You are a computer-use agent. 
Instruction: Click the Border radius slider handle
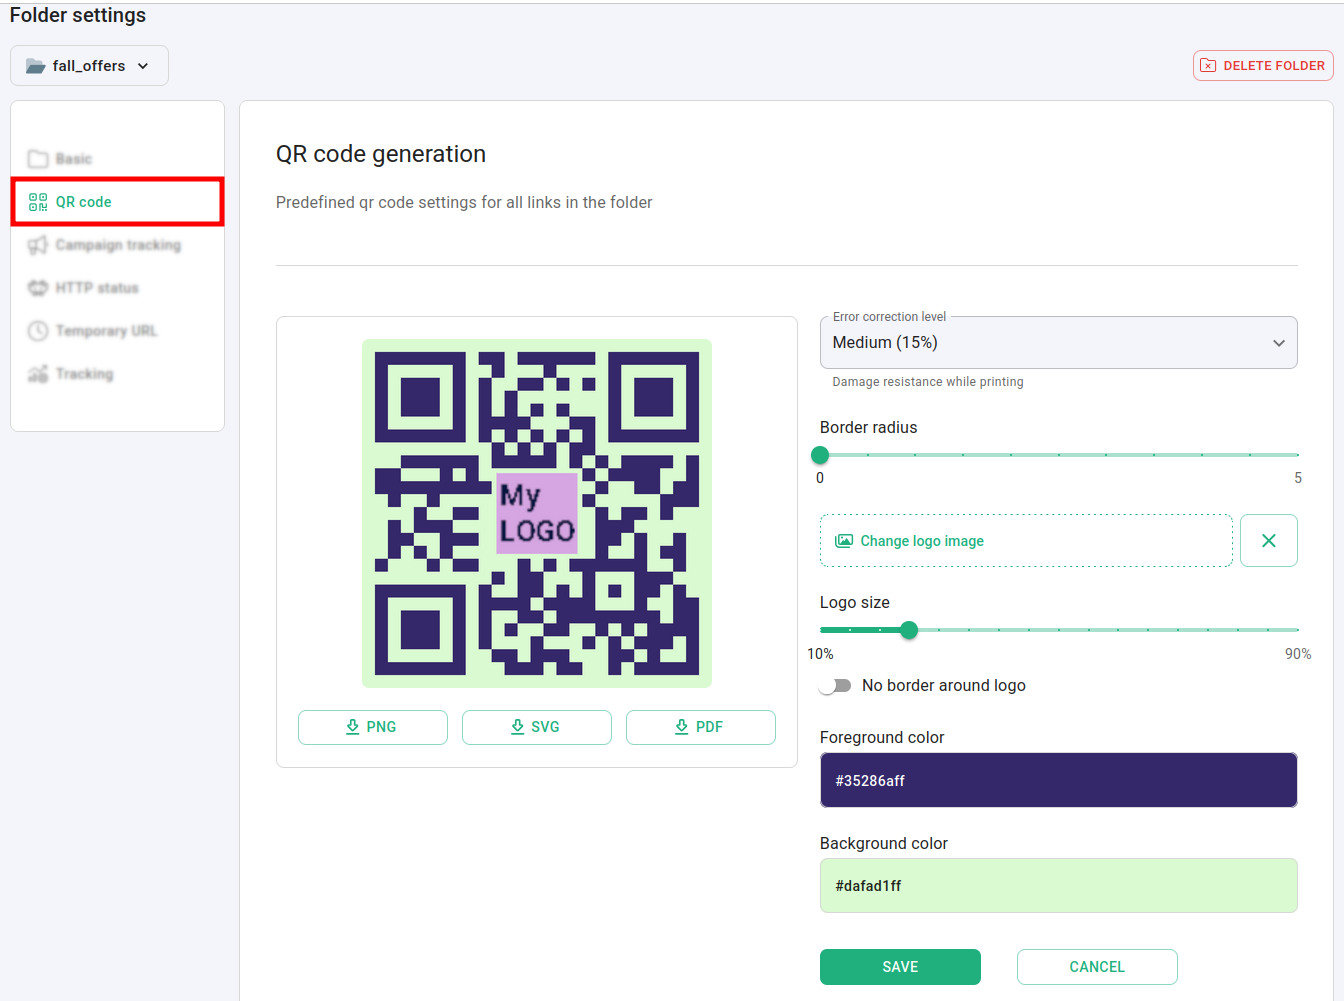click(820, 455)
